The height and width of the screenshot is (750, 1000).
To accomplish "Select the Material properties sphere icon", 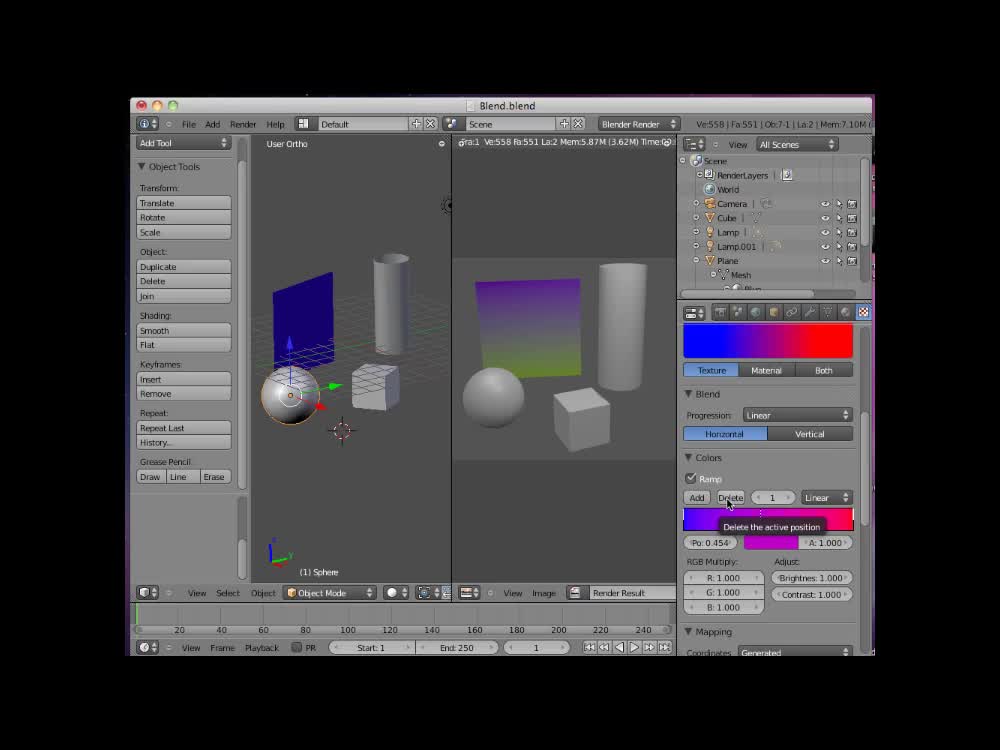I will [x=843, y=312].
